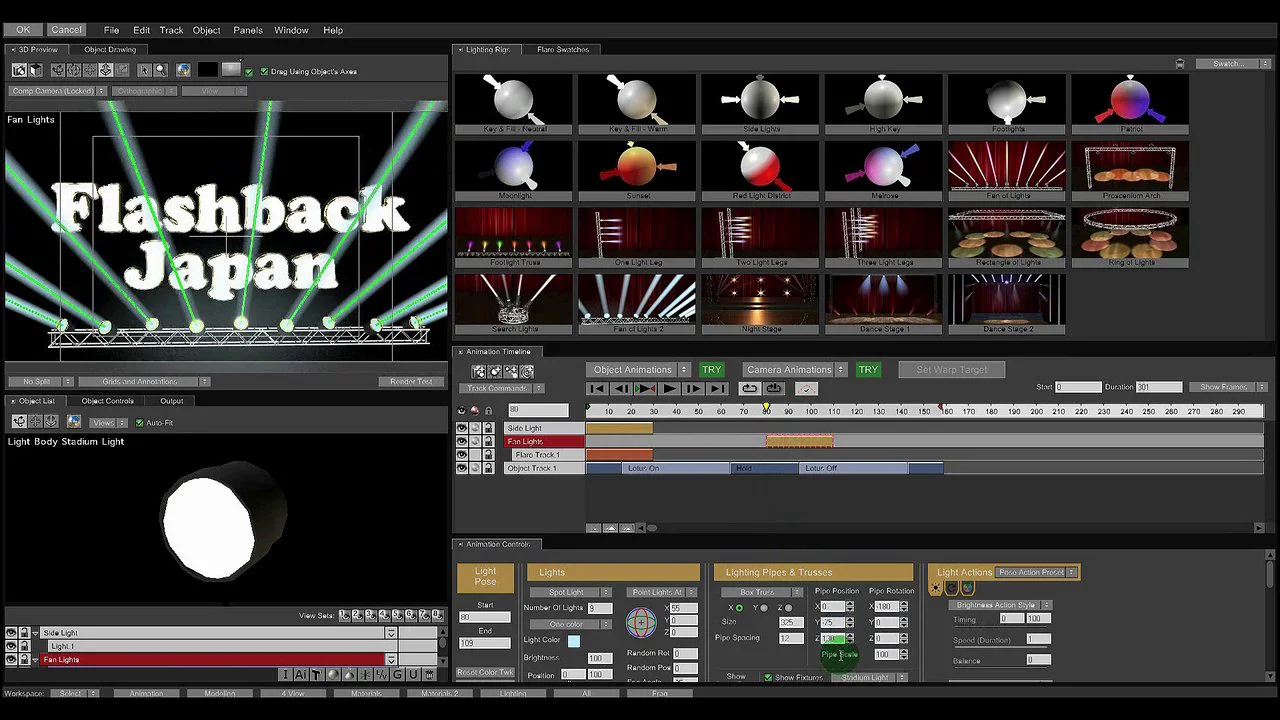Image resolution: width=1280 pixels, height=720 pixels.
Task: Click the curve graph icon in timeline toolbar
Action: (806, 389)
